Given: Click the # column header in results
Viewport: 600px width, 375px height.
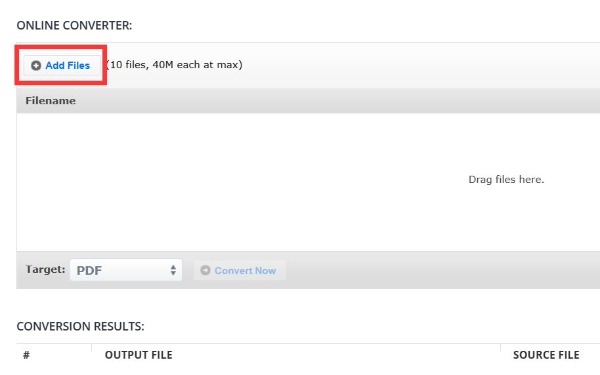Looking at the screenshot, I should (x=26, y=355).
